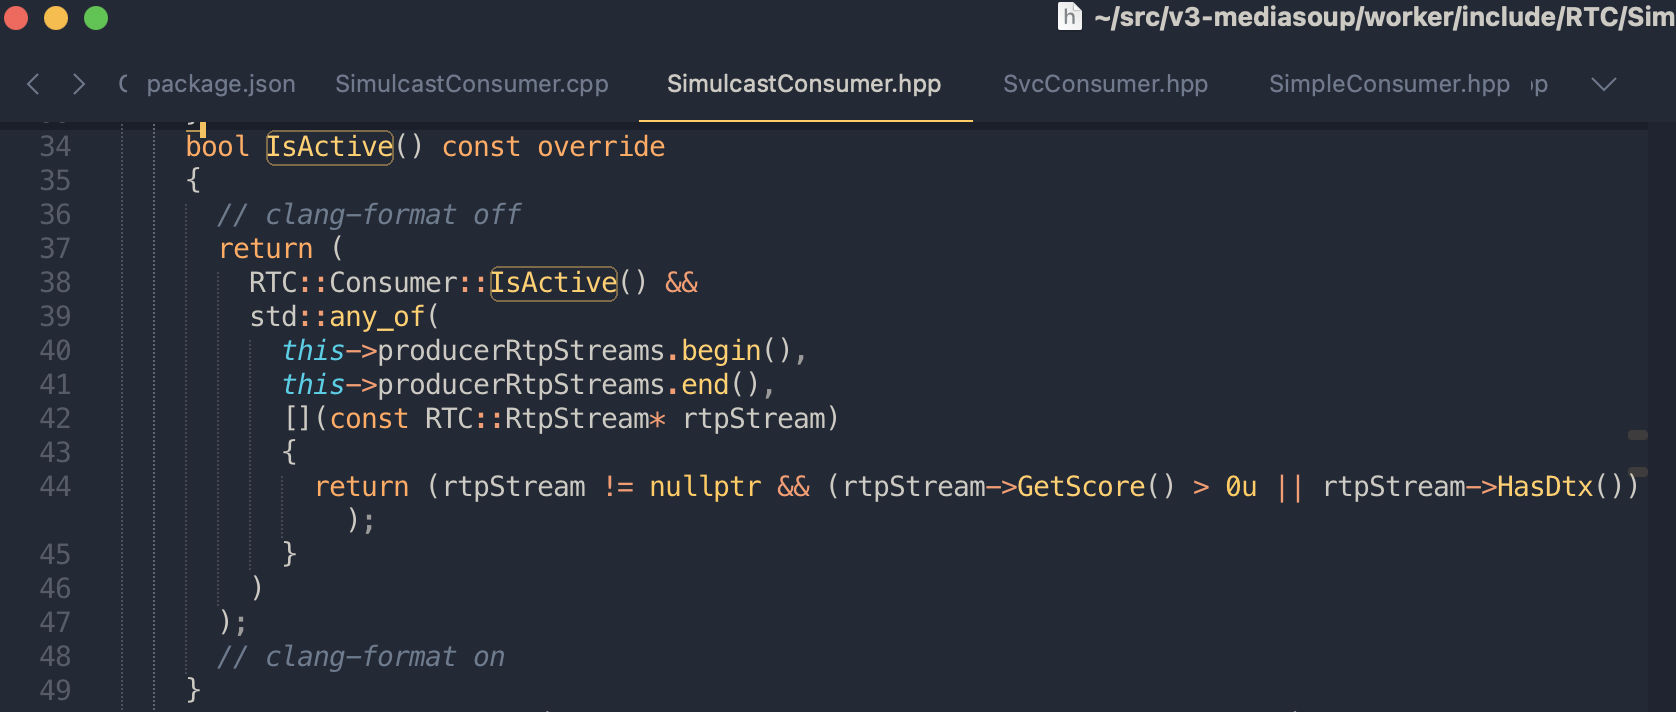Click the partially visible tab icon before package.json
Screen dimensions: 1676x712
point(122,84)
